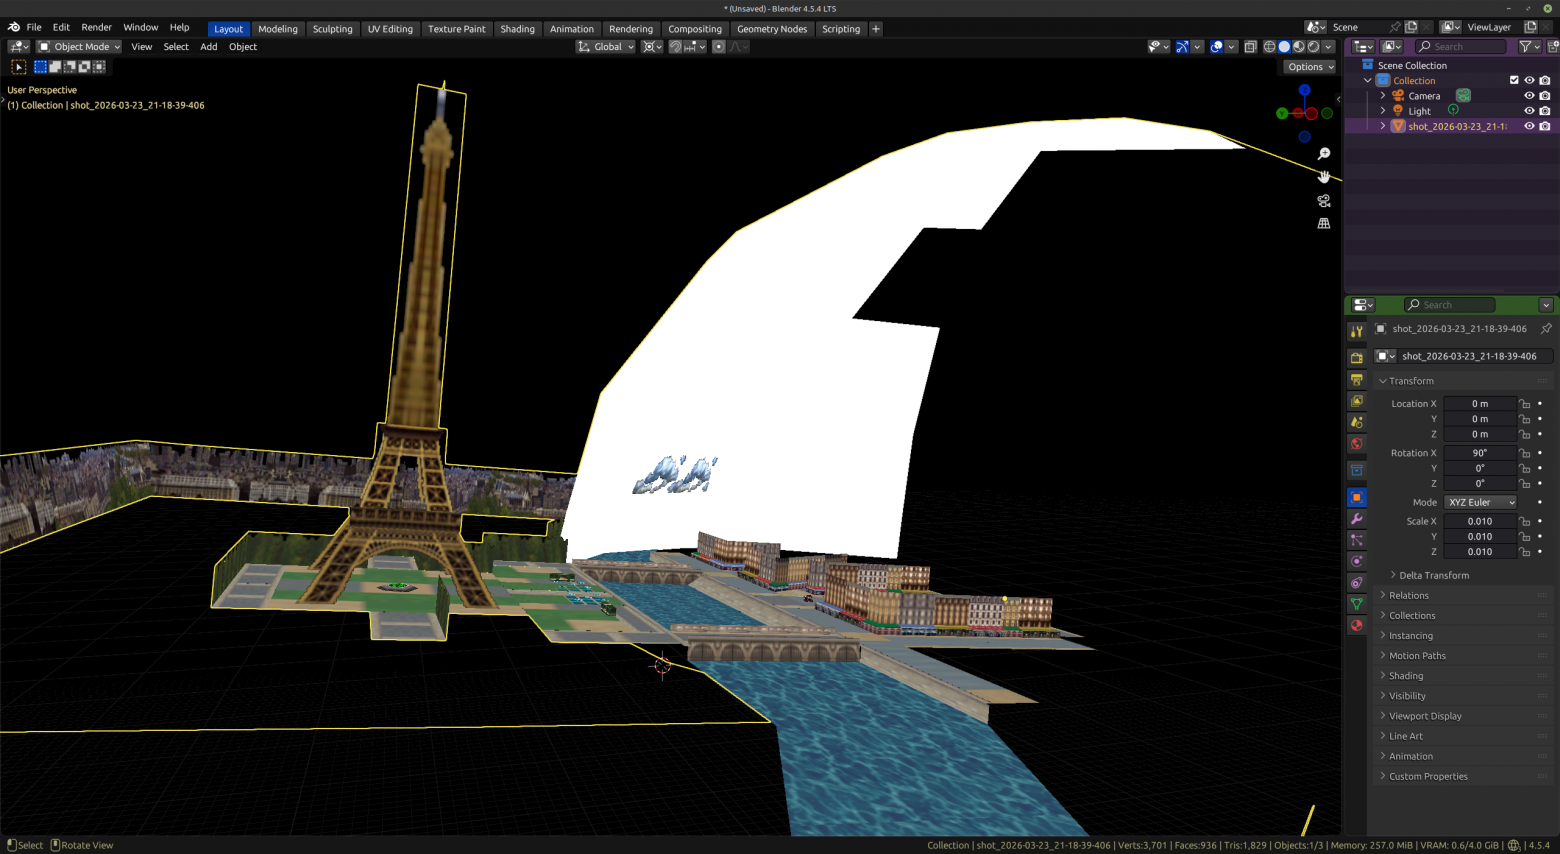Select rendered viewport shading mode
The image size is (1560, 854).
[1313, 47]
